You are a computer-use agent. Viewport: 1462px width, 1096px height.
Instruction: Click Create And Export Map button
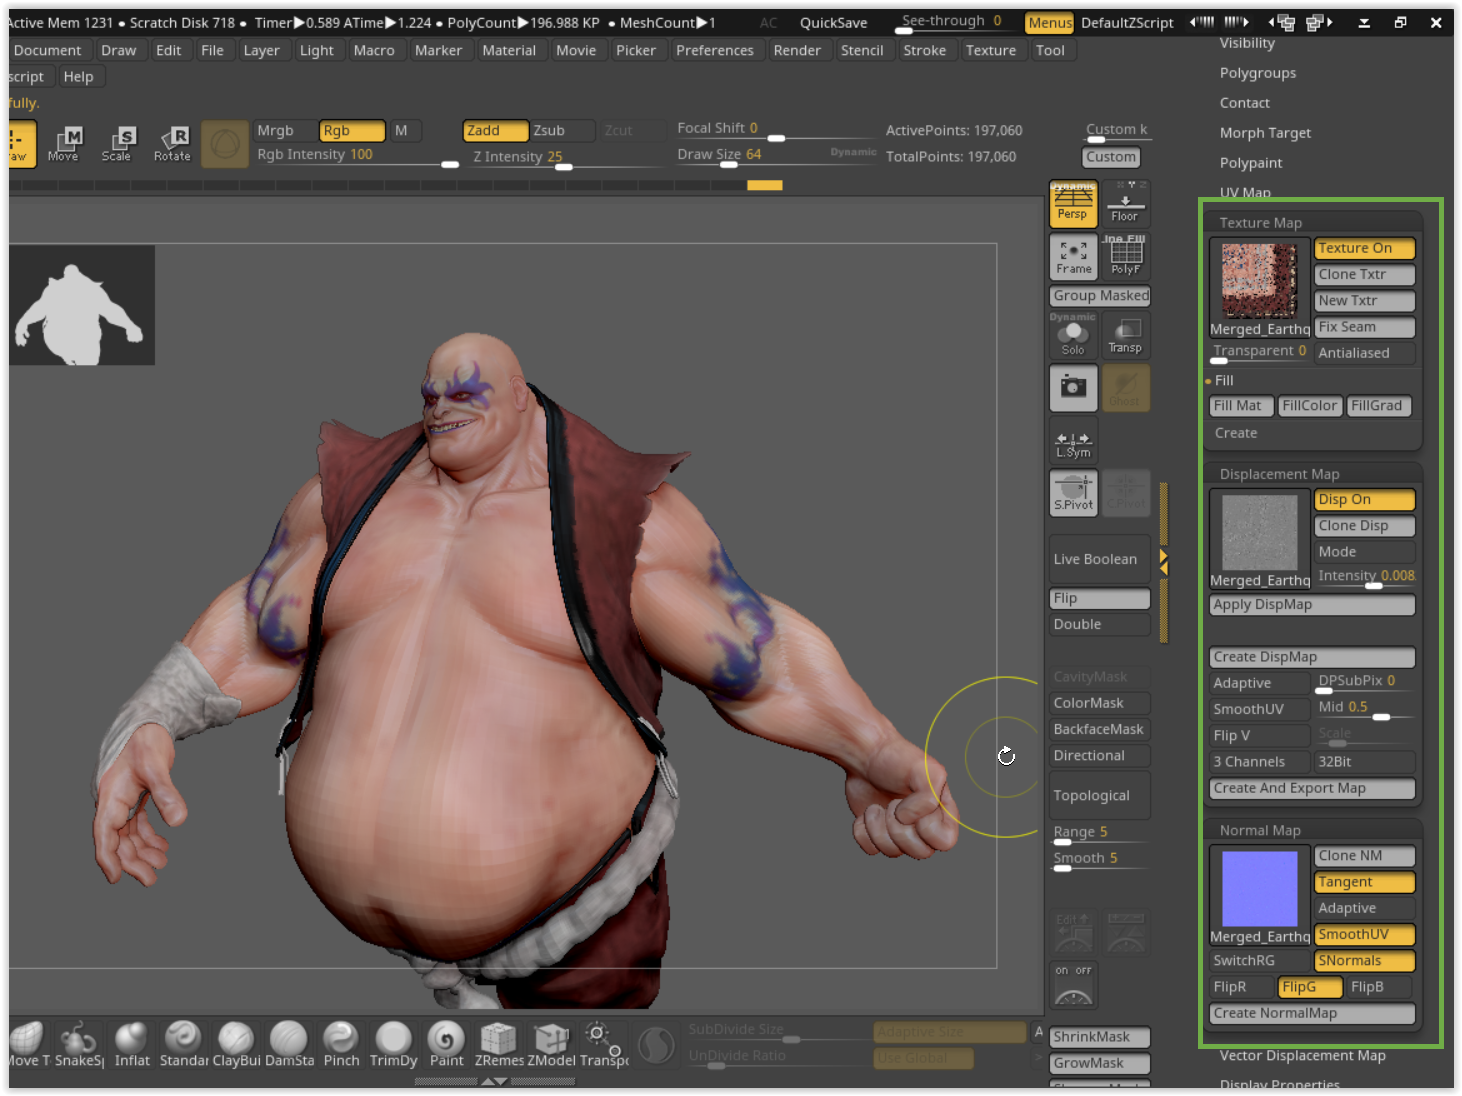coord(1312,788)
